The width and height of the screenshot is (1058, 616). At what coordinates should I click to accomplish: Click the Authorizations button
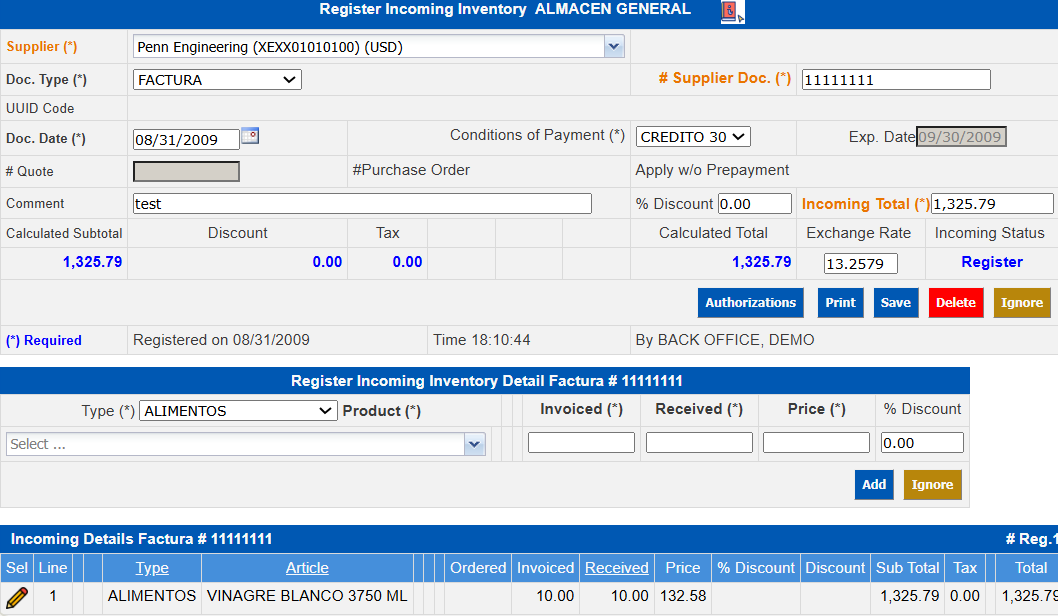point(750,303)
